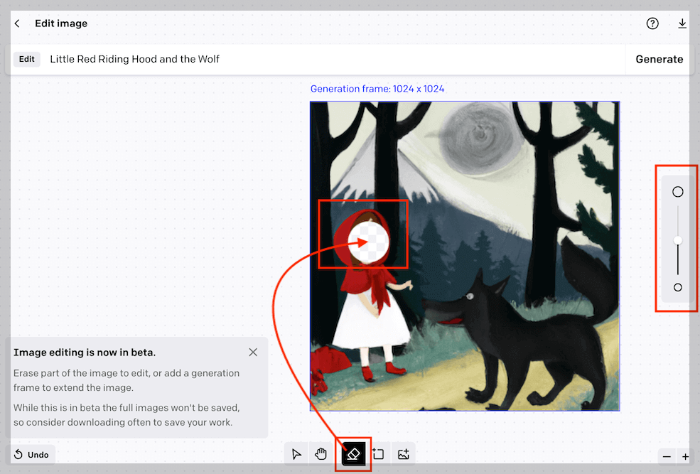The image size is (700, 474).
Task: Click the eraser size slider handle
Action: (x=678, y=241)
